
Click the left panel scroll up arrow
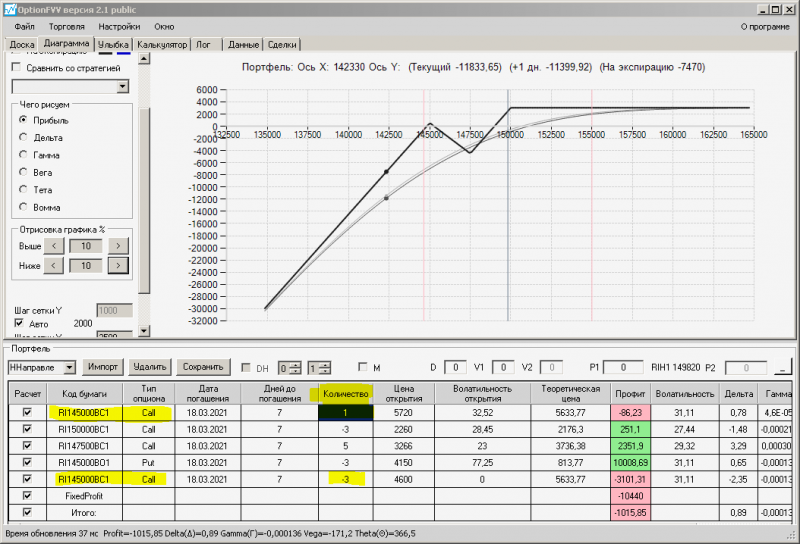click(x=144, y=59)
